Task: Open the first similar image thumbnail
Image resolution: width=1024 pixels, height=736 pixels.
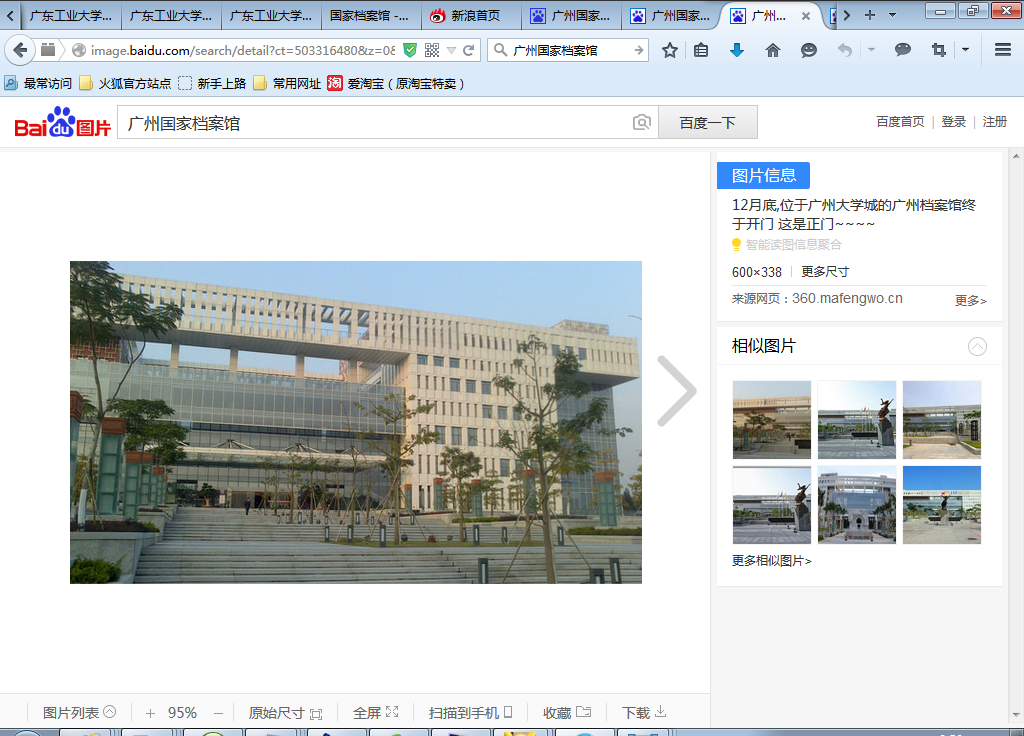Action: (771, 420)
